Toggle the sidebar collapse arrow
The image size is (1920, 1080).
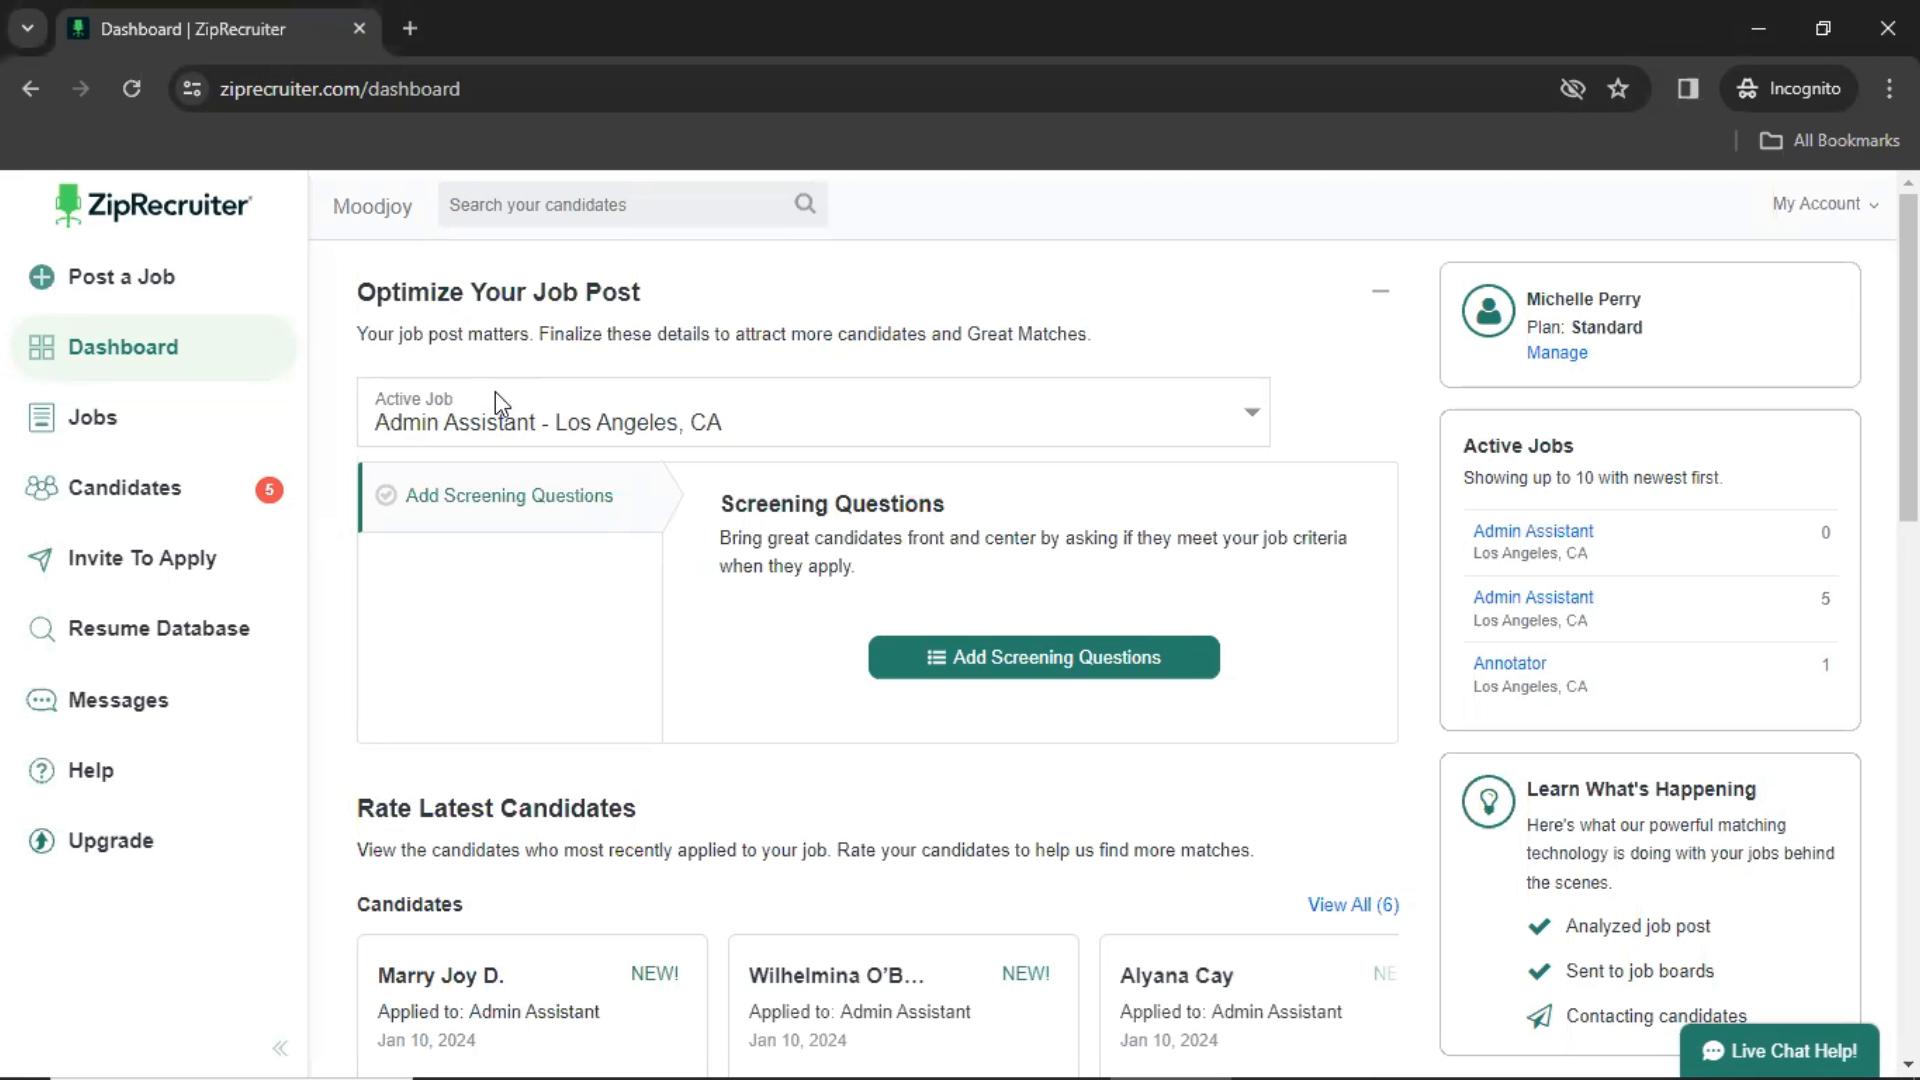(280, 1047)
